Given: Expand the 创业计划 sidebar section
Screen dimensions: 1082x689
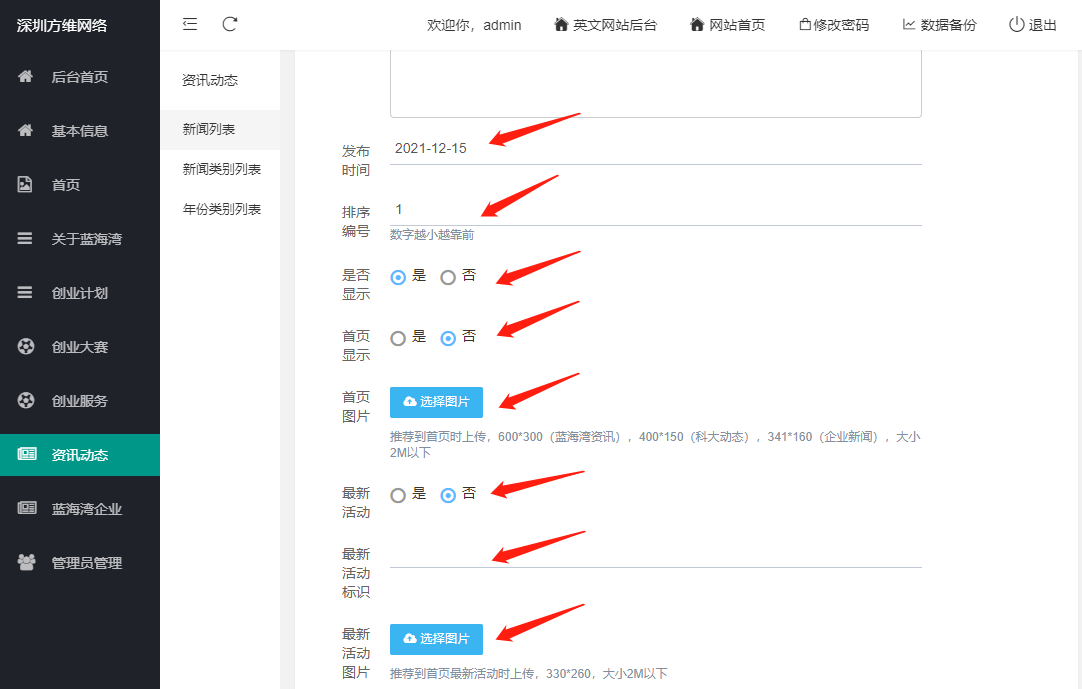Looking at the screenshot, I should pos(79,293).
